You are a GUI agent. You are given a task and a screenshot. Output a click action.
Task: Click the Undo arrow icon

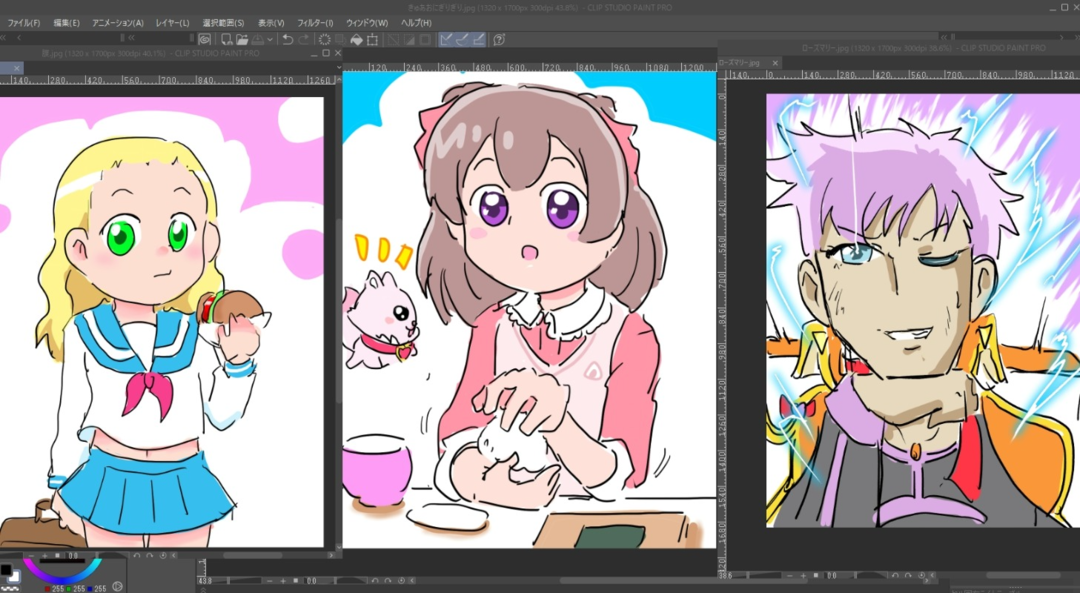coord(288,39)
